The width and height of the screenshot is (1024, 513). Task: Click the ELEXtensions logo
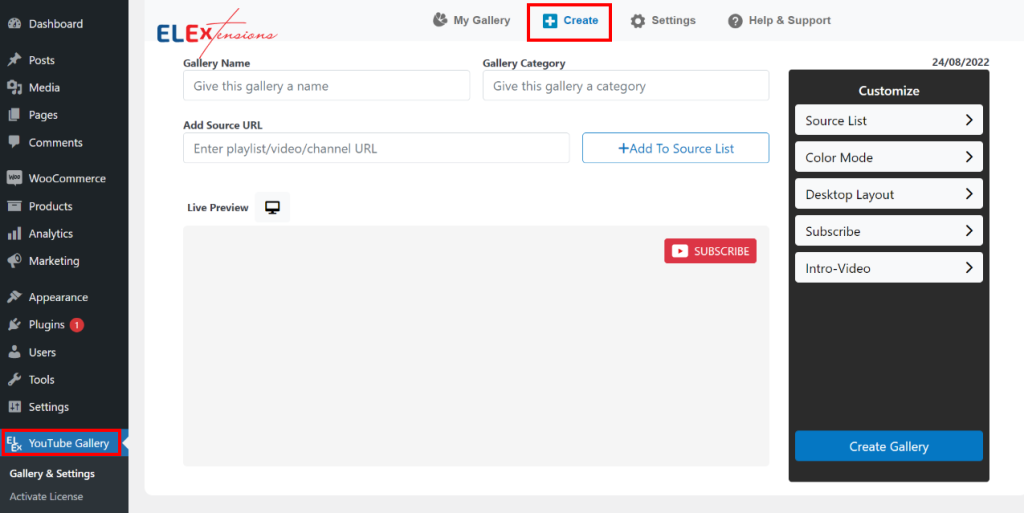216,33
